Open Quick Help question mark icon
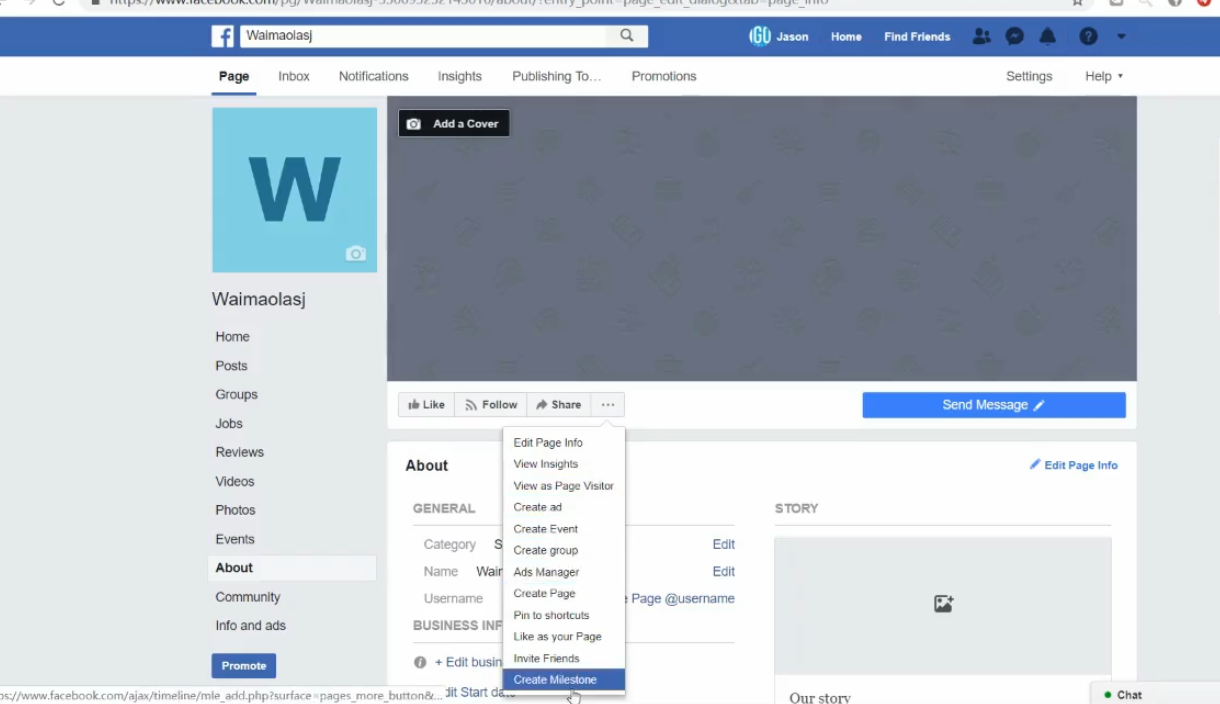Screen dimensions: 1220x704 tap(1088, 36)
